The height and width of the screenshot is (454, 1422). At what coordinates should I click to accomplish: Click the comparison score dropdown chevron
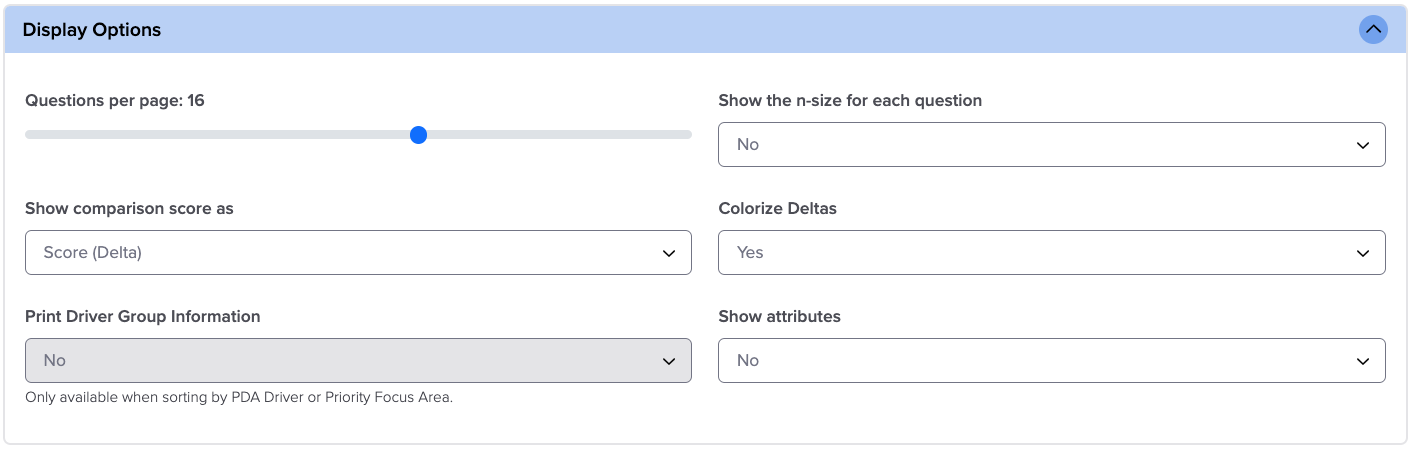[669, 253]
